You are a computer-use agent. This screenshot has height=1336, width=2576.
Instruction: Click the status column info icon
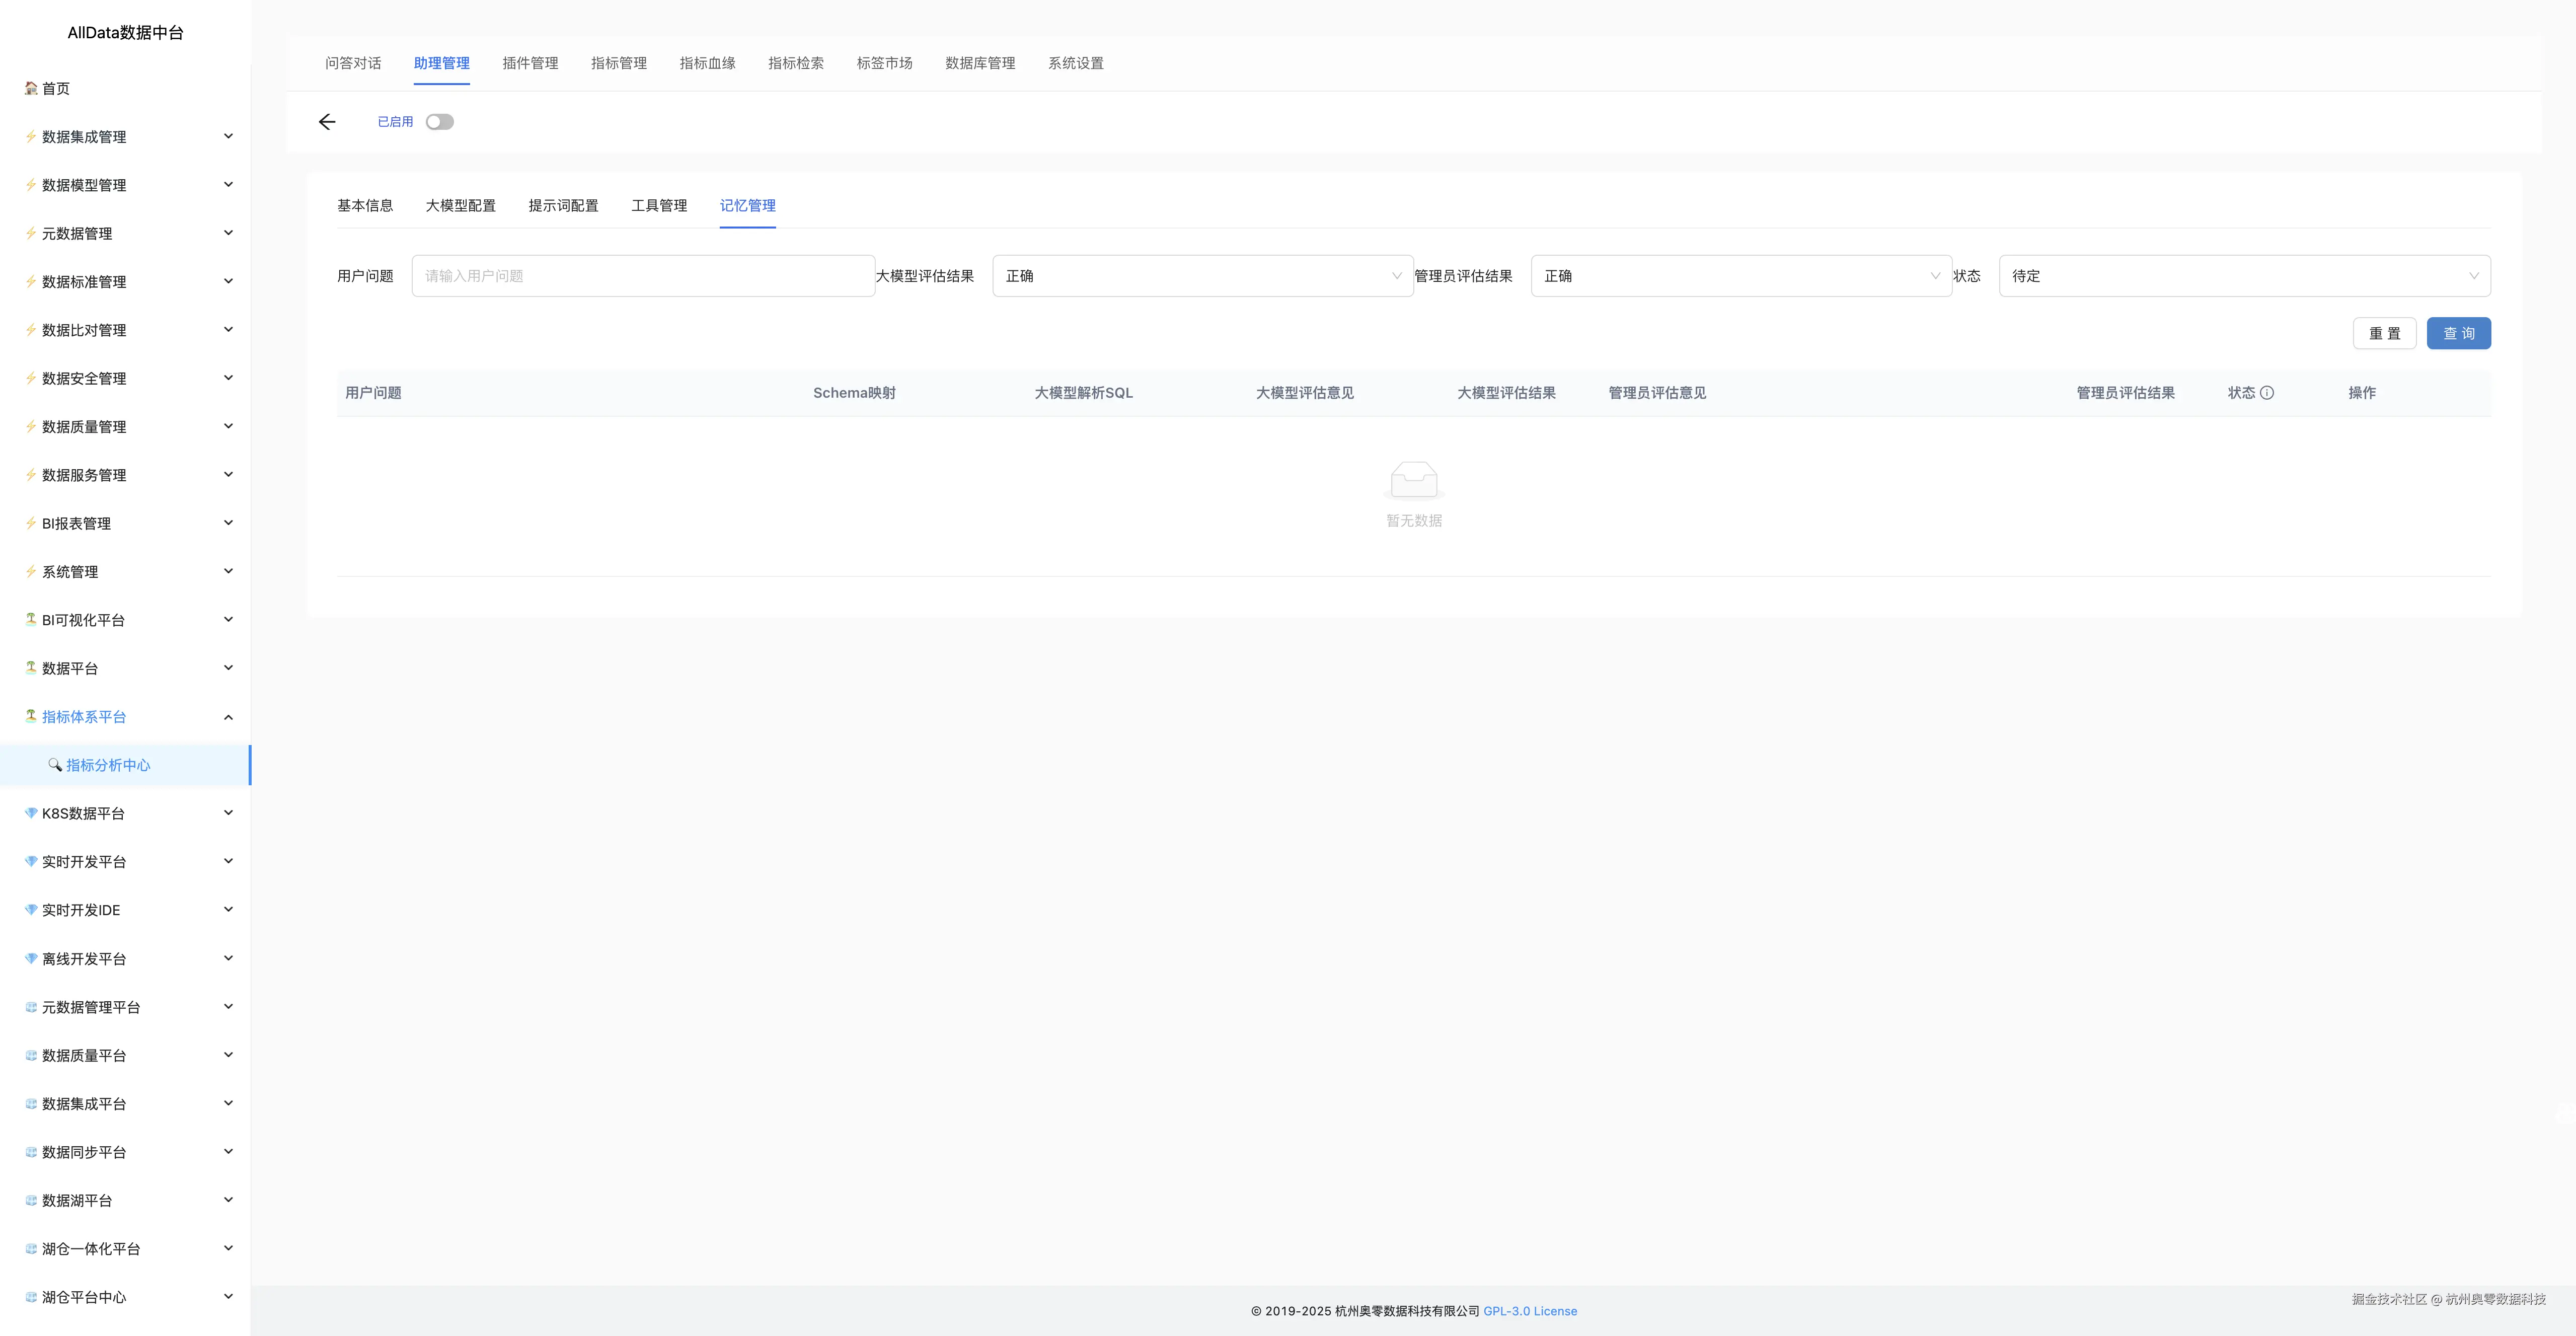[x=2267, y=393]
